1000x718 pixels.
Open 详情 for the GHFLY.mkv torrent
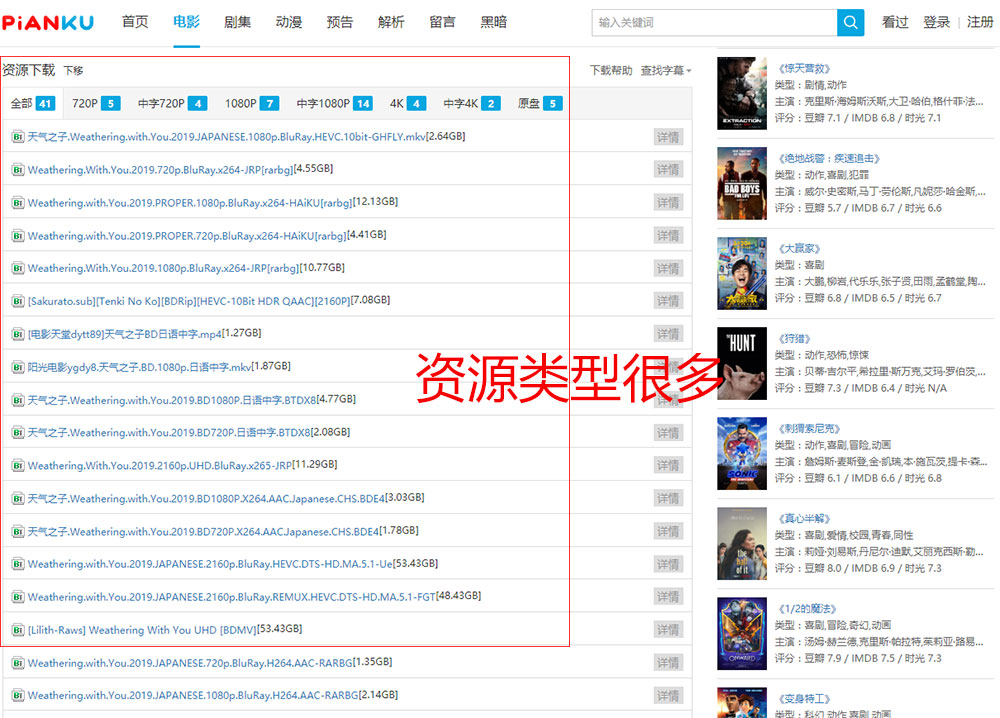(668, 137)
